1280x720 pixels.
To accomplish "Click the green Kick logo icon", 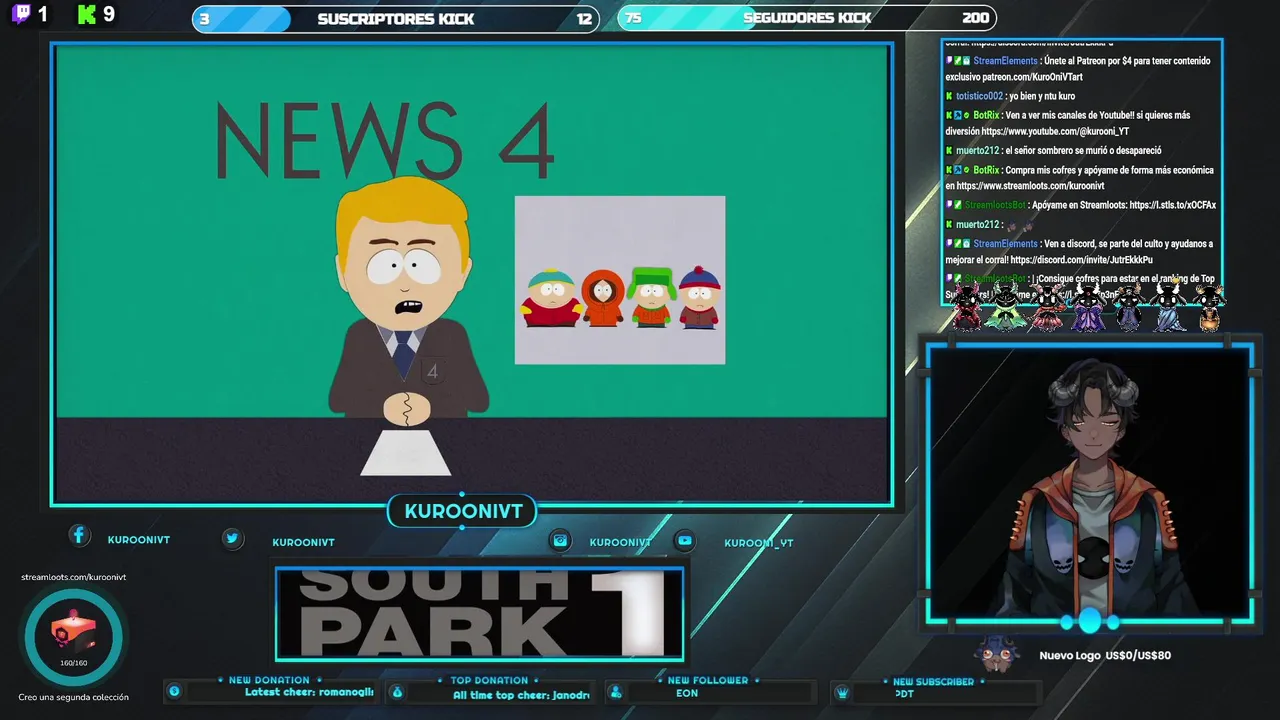I will tap(87, 14).
